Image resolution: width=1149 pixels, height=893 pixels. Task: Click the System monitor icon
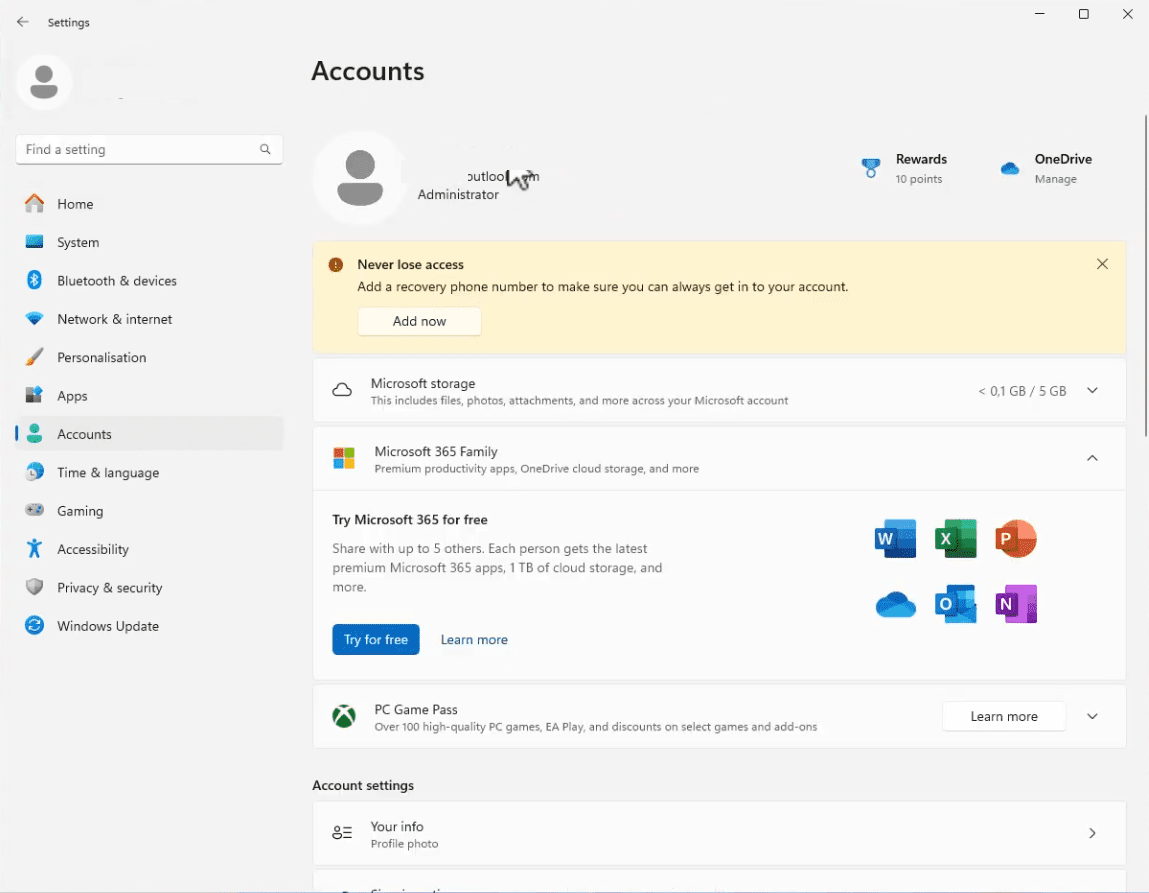point(34,242)
